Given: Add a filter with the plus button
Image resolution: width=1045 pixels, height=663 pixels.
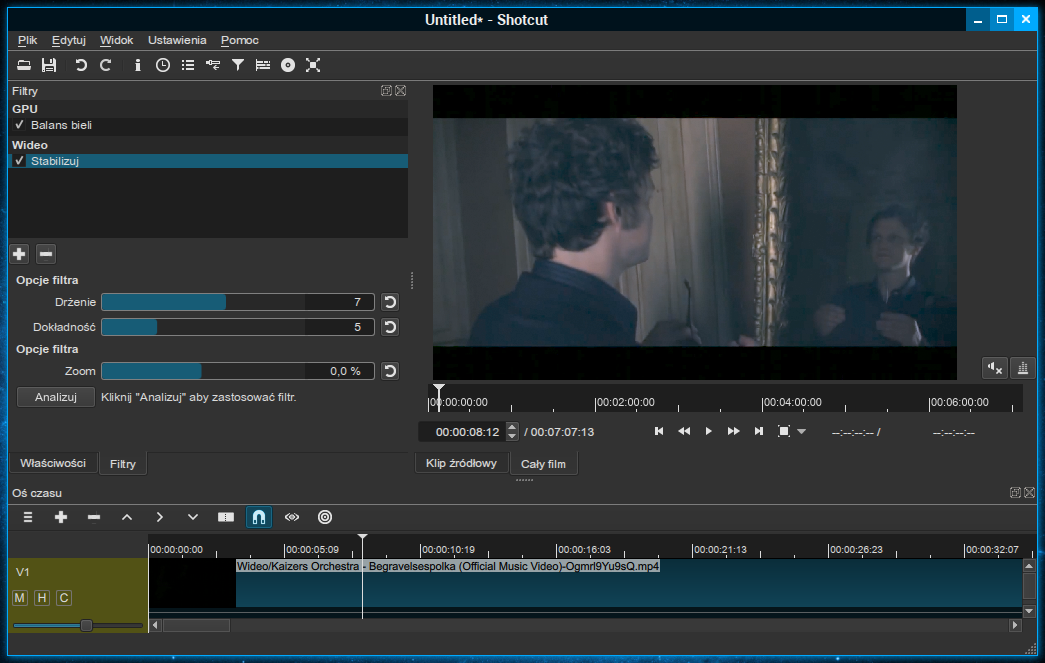Looking at the screenshot, I should 19,254.
